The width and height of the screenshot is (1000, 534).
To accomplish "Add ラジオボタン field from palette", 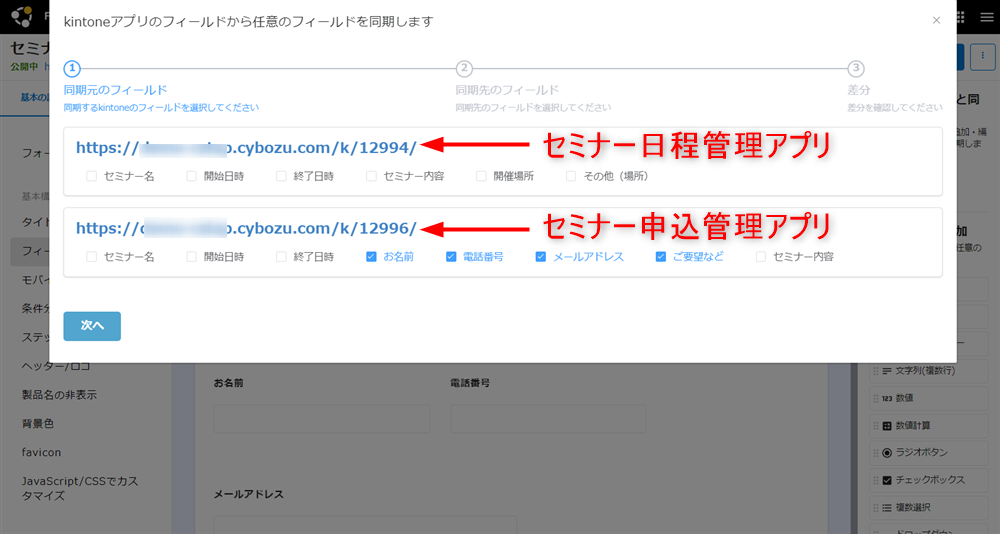I will pyautogui.click(x=929, y=452).
